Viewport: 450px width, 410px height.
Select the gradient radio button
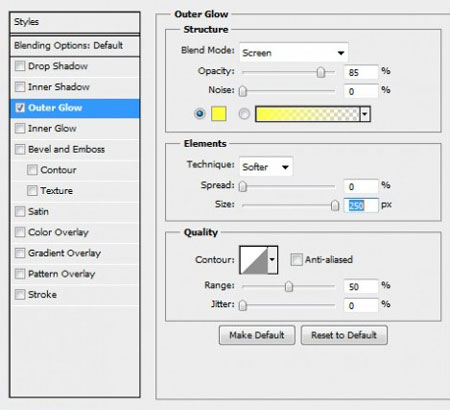[244, 114]
